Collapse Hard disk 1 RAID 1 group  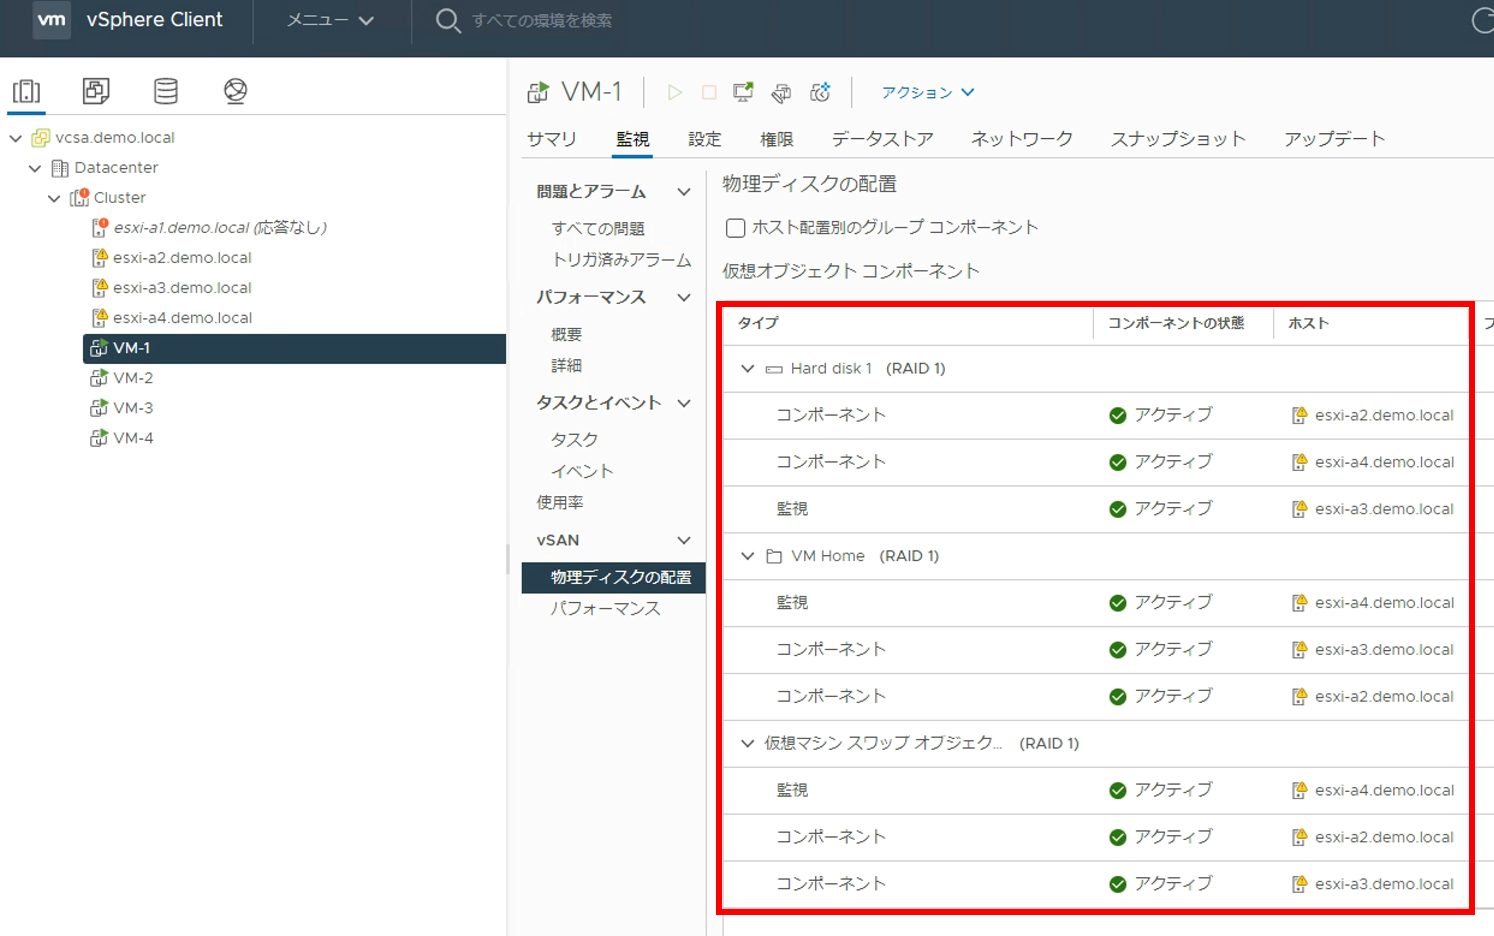[747, 369]
